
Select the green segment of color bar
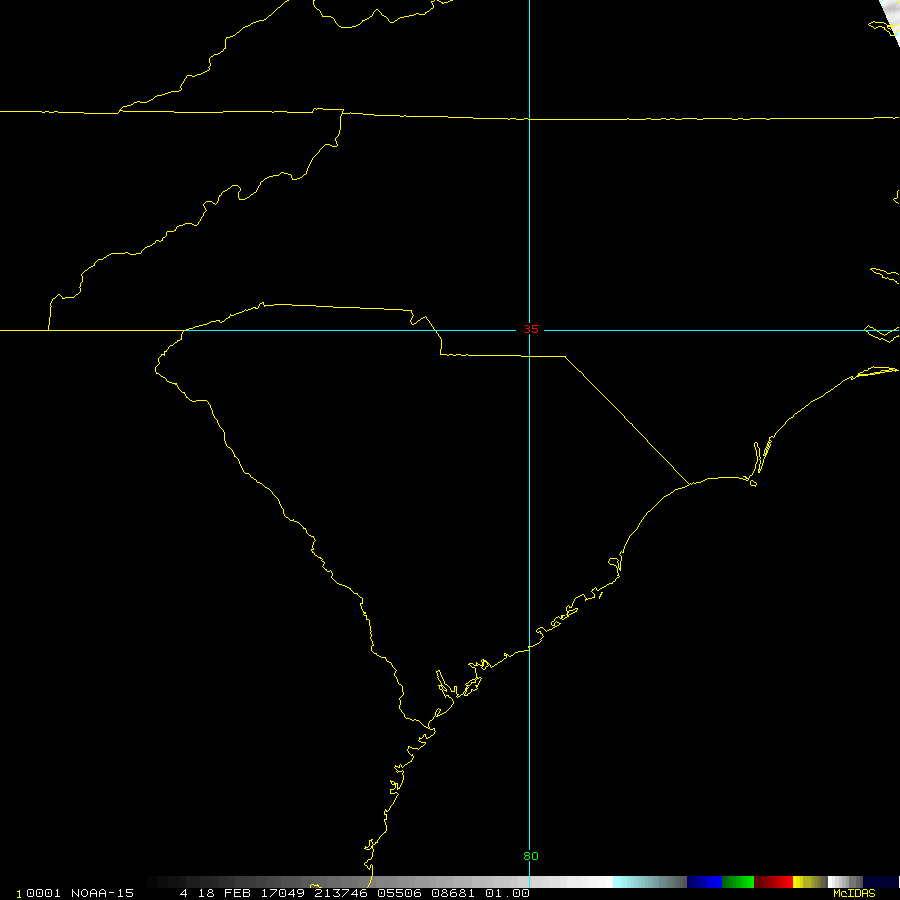(738, 882)
